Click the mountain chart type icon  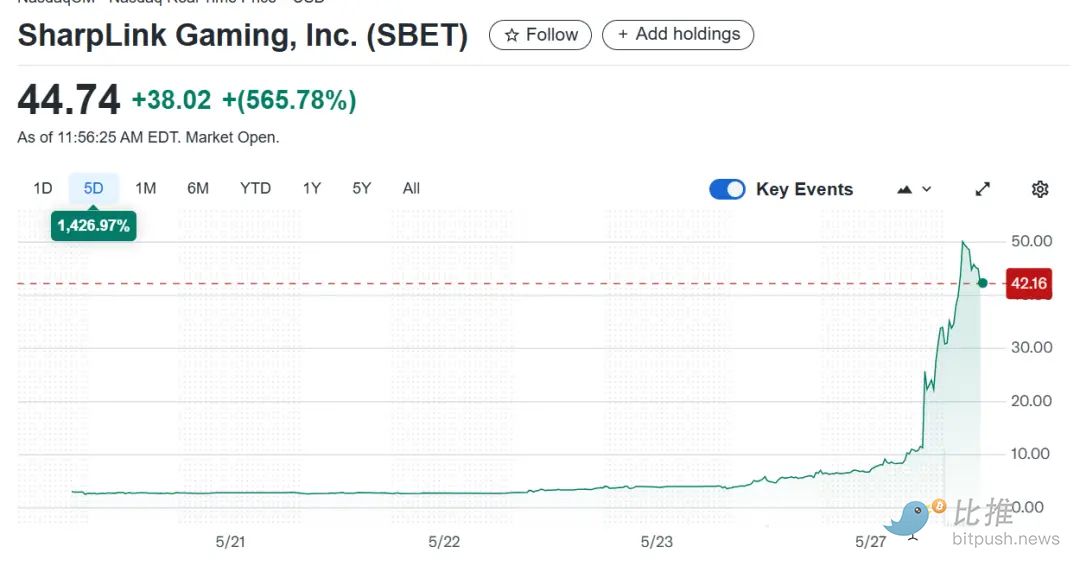tap(905, 189)
